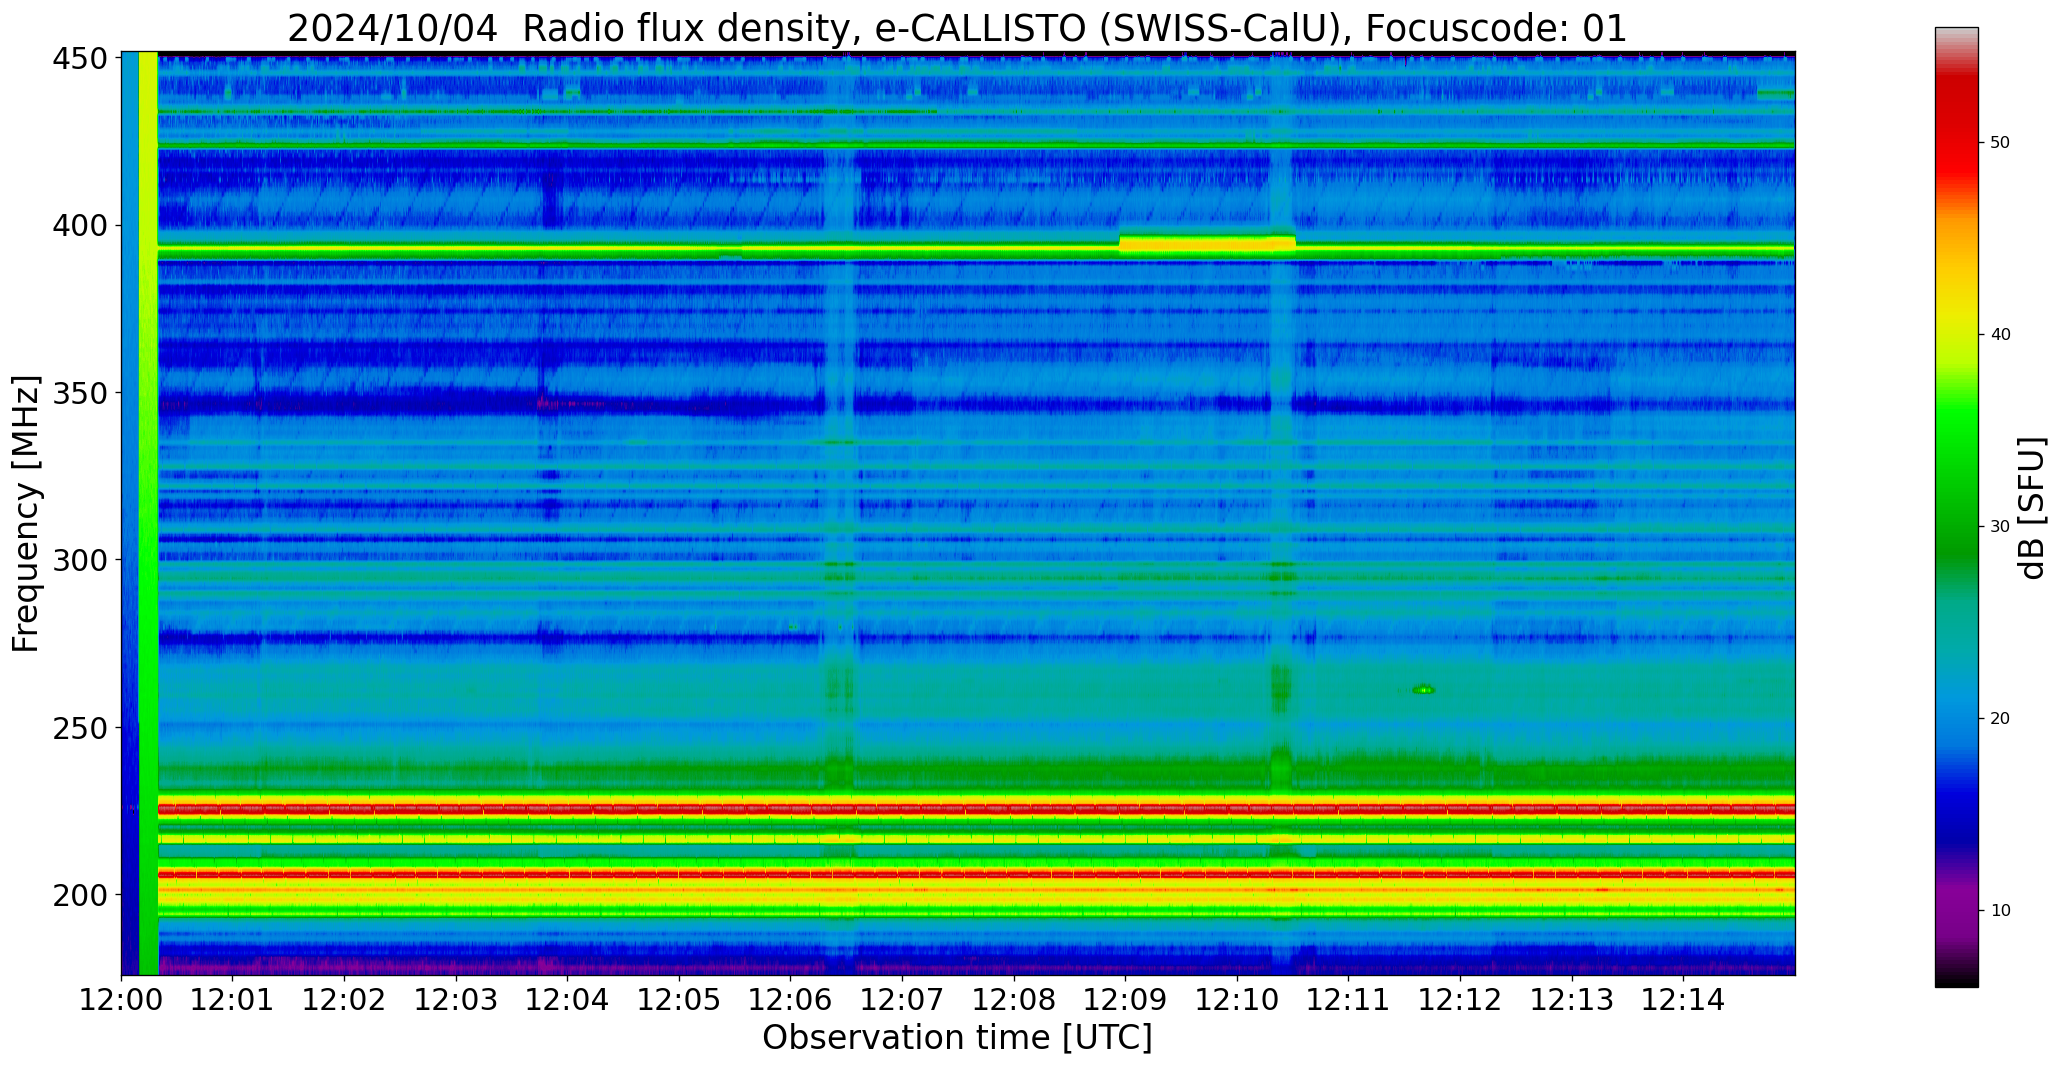Click the colorbar 50 tick label
Image resolution: width=2062 pixels, height=1067 pixels.
coord(2000,143)
